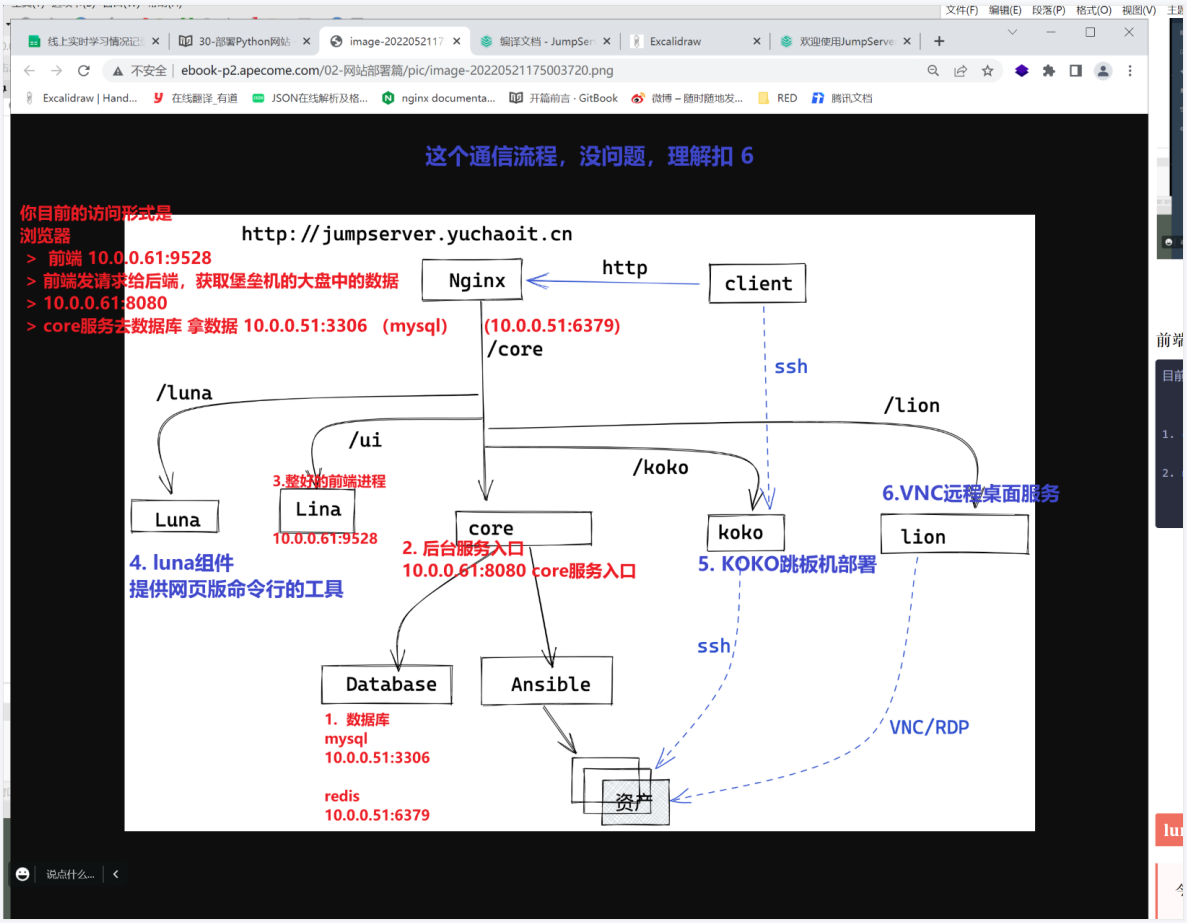Click the 编辑(E) menu in background window
This screenshot has height=923, width=1187.
click(1005, 10)
